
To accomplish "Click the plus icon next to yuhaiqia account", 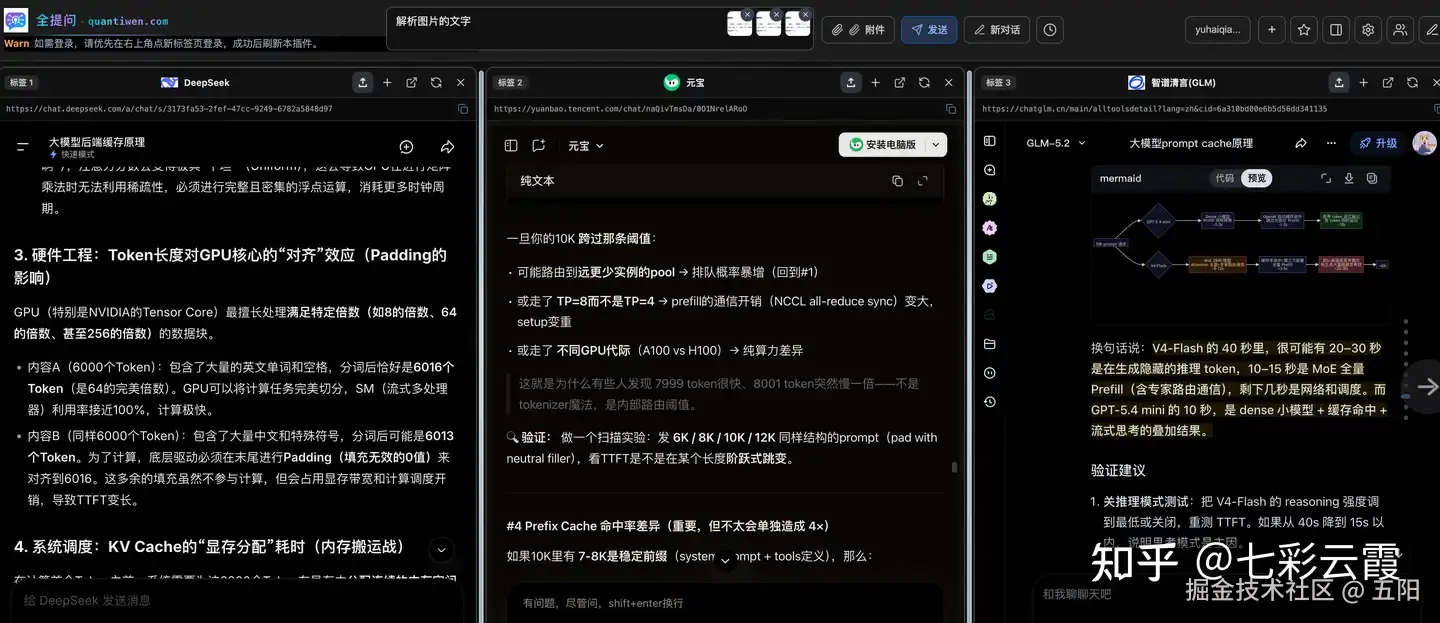I will click(1271, 30).
